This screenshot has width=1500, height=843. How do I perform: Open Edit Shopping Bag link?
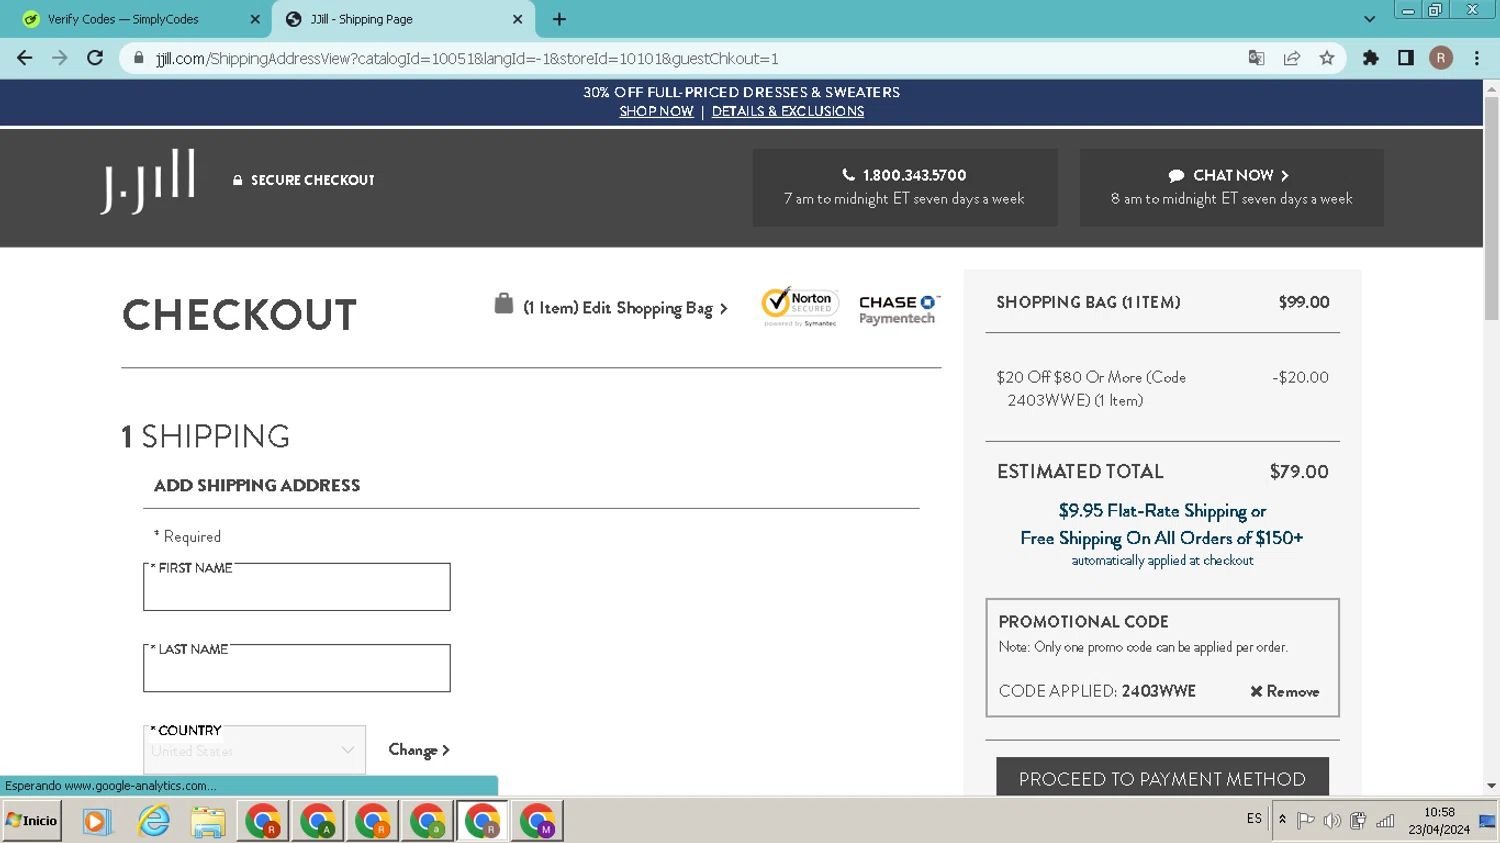tap(625, 308)
